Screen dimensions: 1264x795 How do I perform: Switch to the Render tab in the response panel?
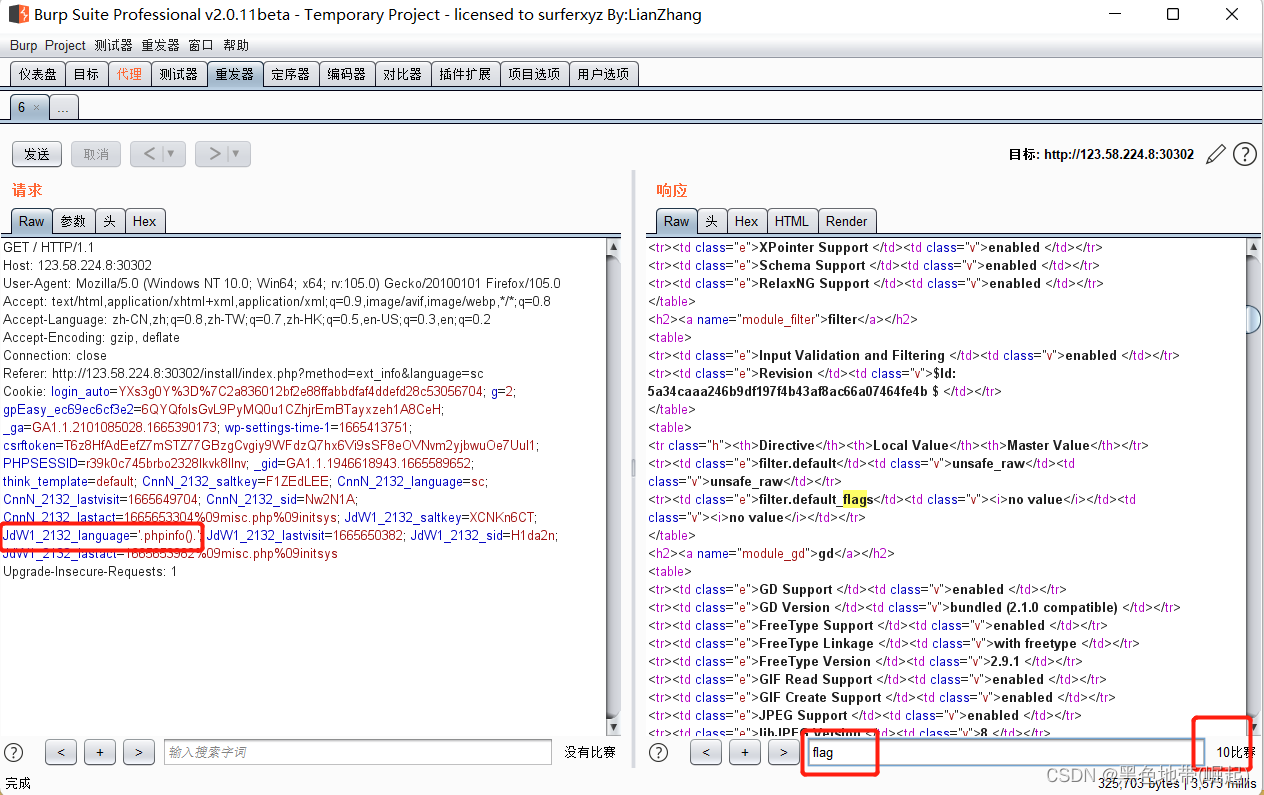click(x=846, y=220)
